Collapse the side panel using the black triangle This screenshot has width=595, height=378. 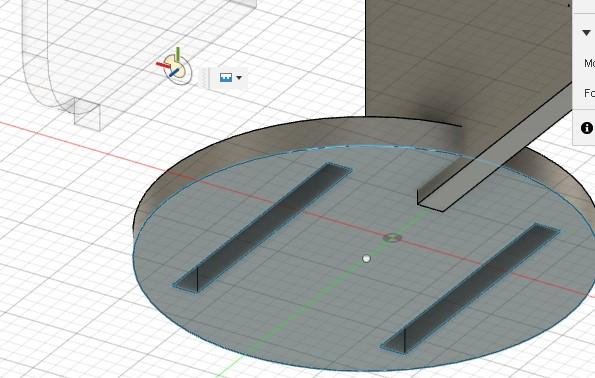coord(586,33)
